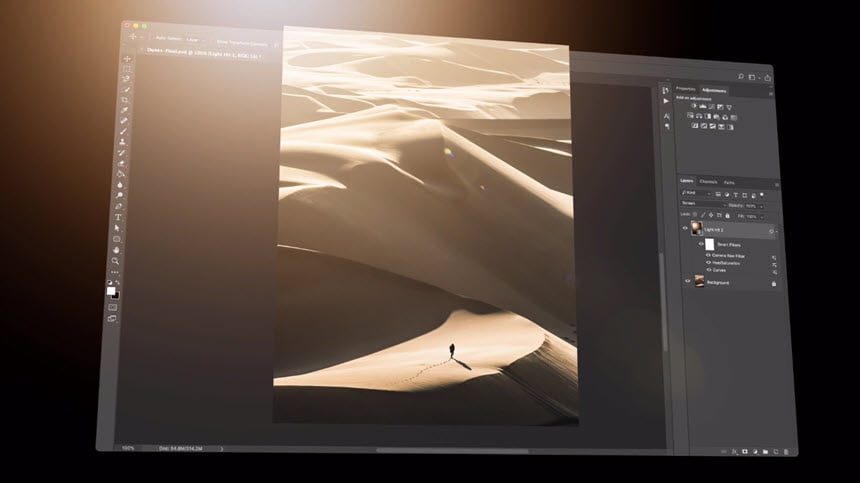This screenshot has height=483, width=860.
Task: Swap foreground and background colors
Action: click(117, 283)
